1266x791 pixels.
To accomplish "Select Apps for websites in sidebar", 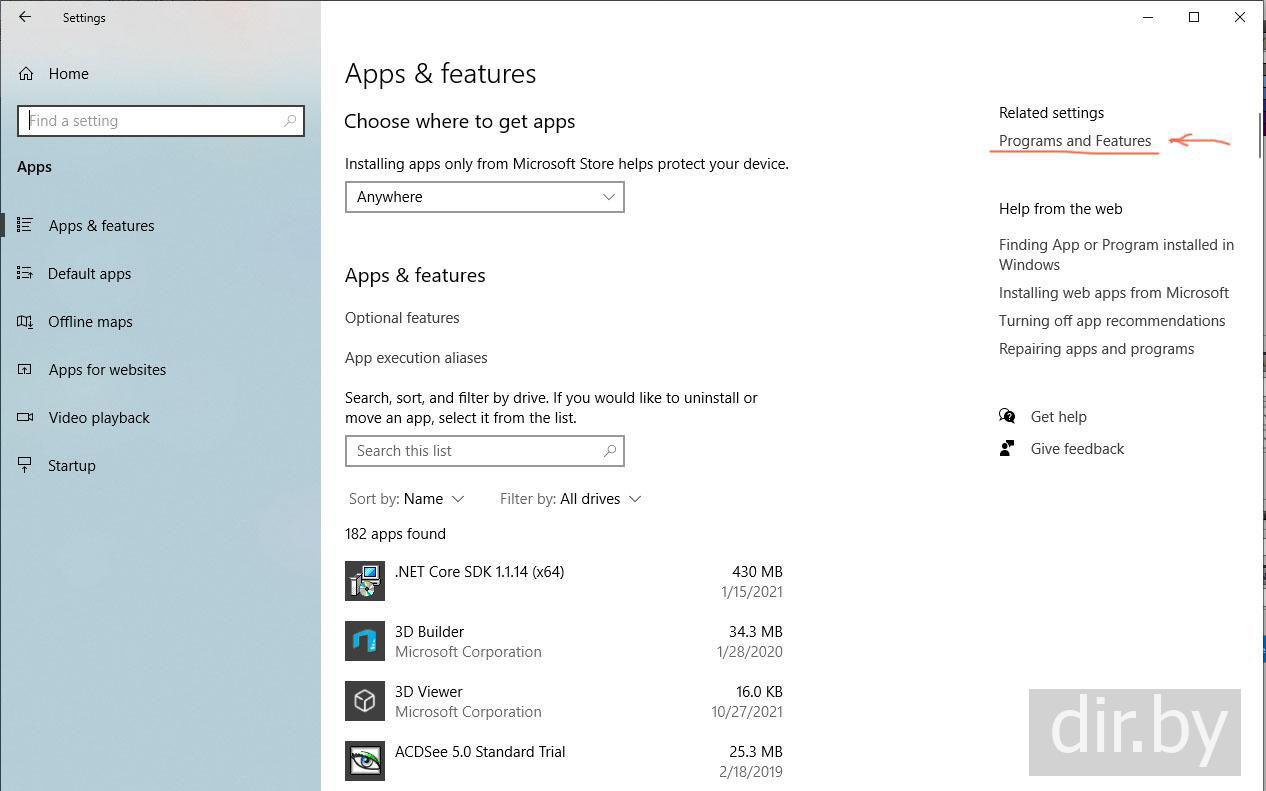I will point(107,369).
